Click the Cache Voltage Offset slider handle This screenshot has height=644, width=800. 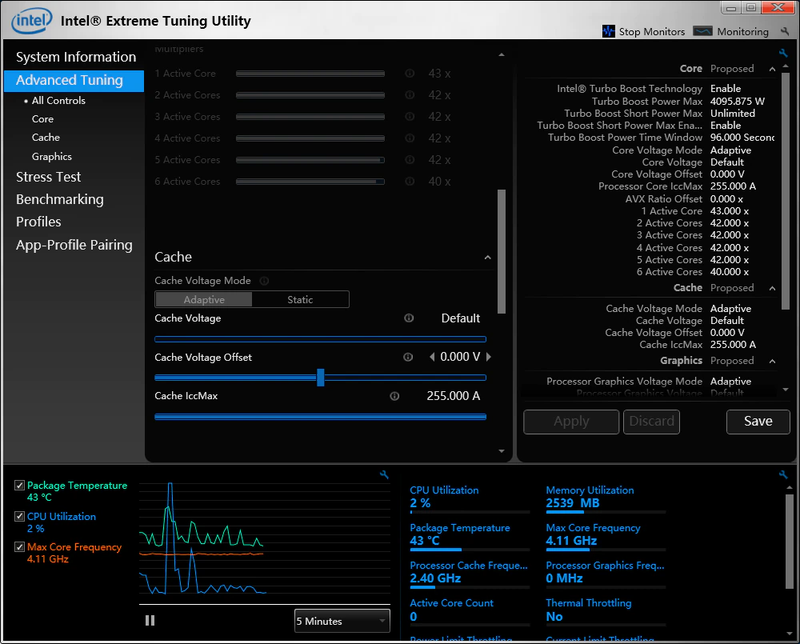320,377
